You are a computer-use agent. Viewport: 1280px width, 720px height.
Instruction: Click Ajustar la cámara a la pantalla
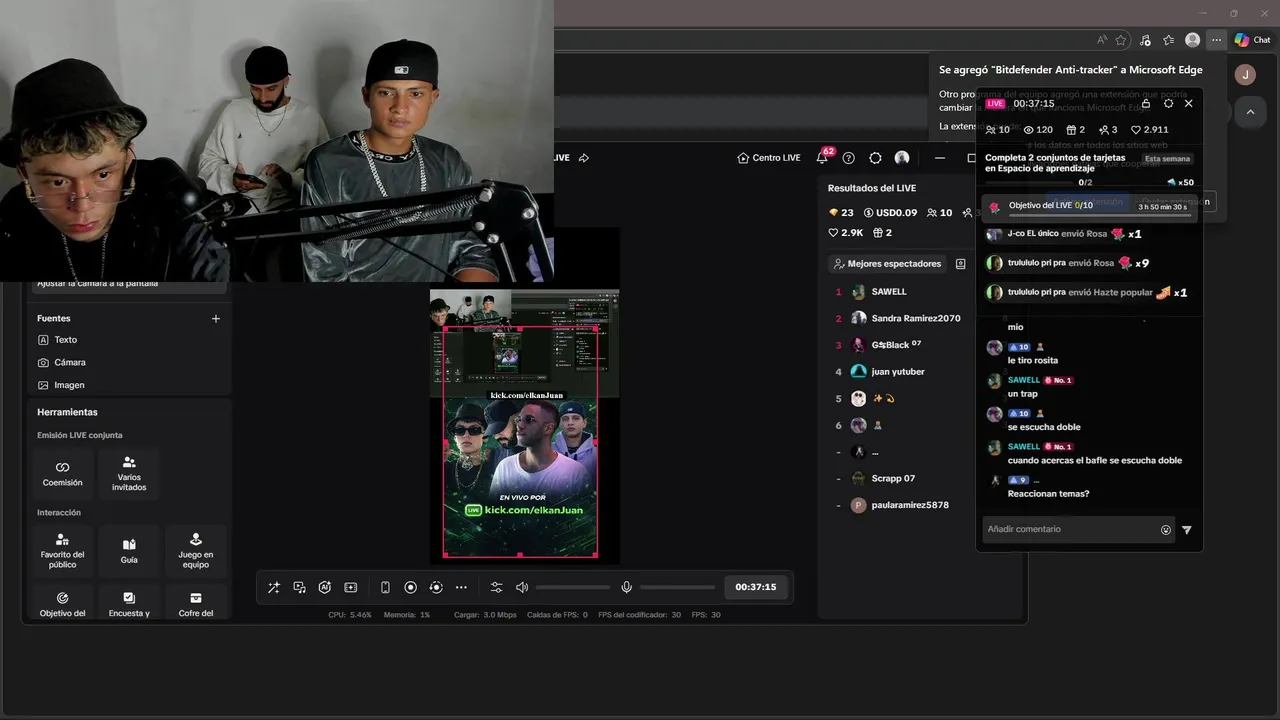click(x=98, y=284)
